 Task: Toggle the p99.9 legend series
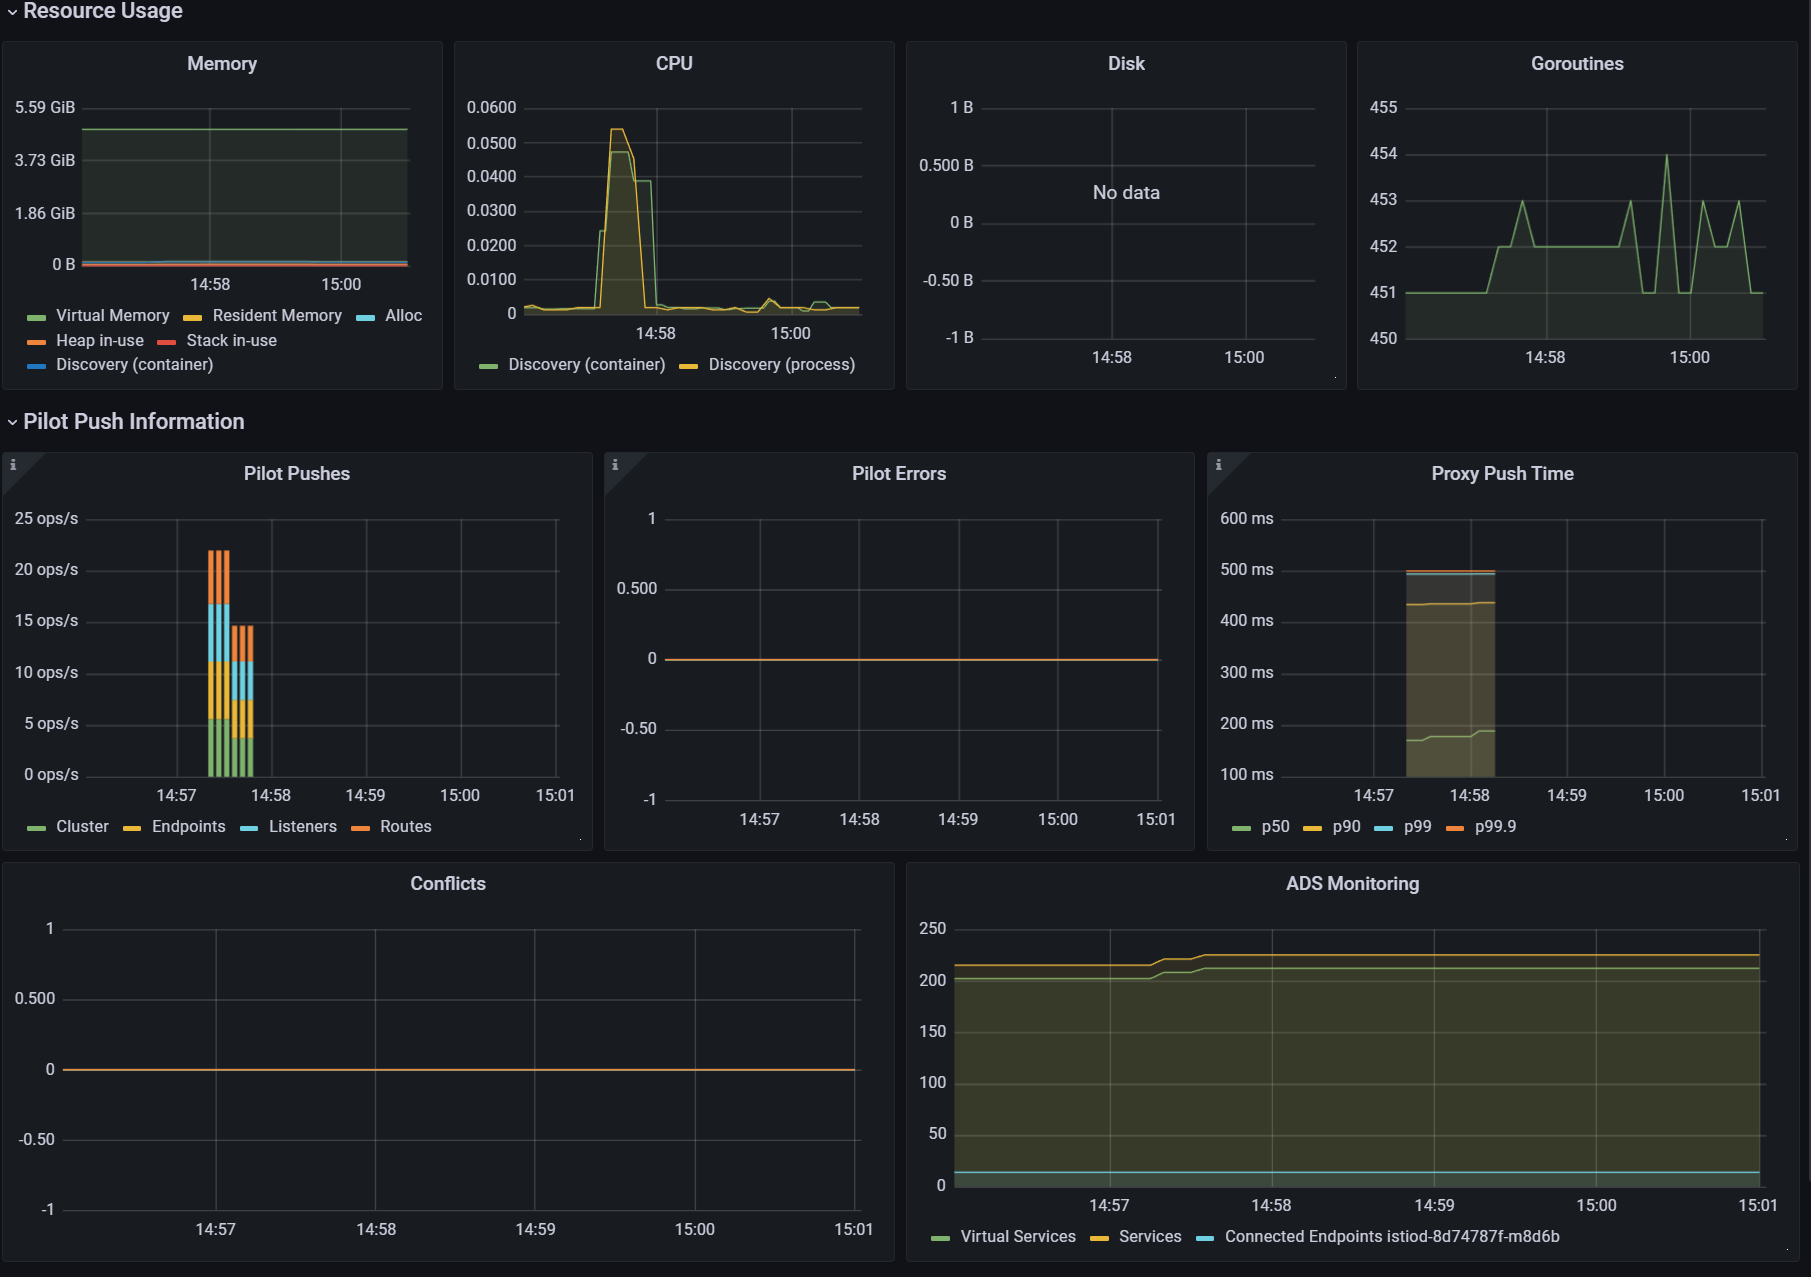coord(1495,827)
